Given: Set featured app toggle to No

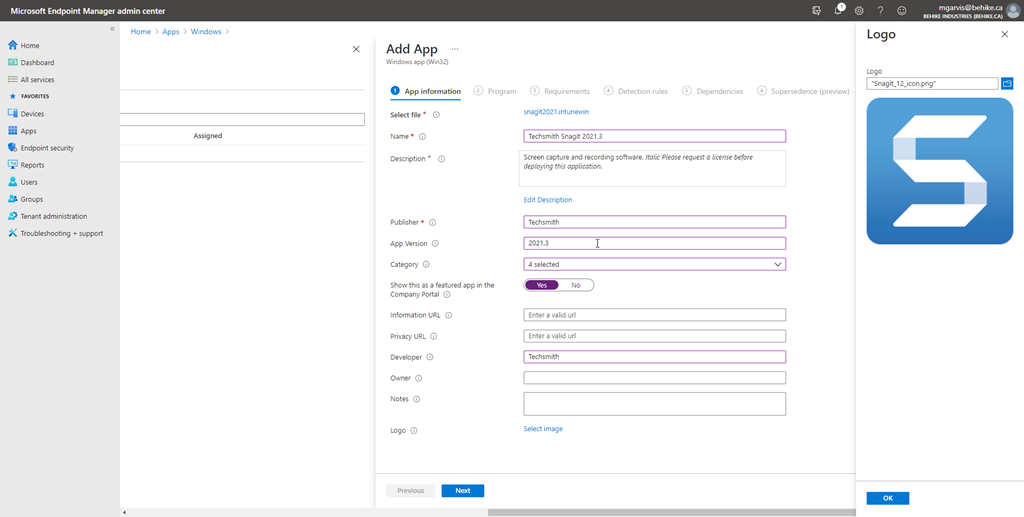Looking at the screenshot, I should pos(576,285).
